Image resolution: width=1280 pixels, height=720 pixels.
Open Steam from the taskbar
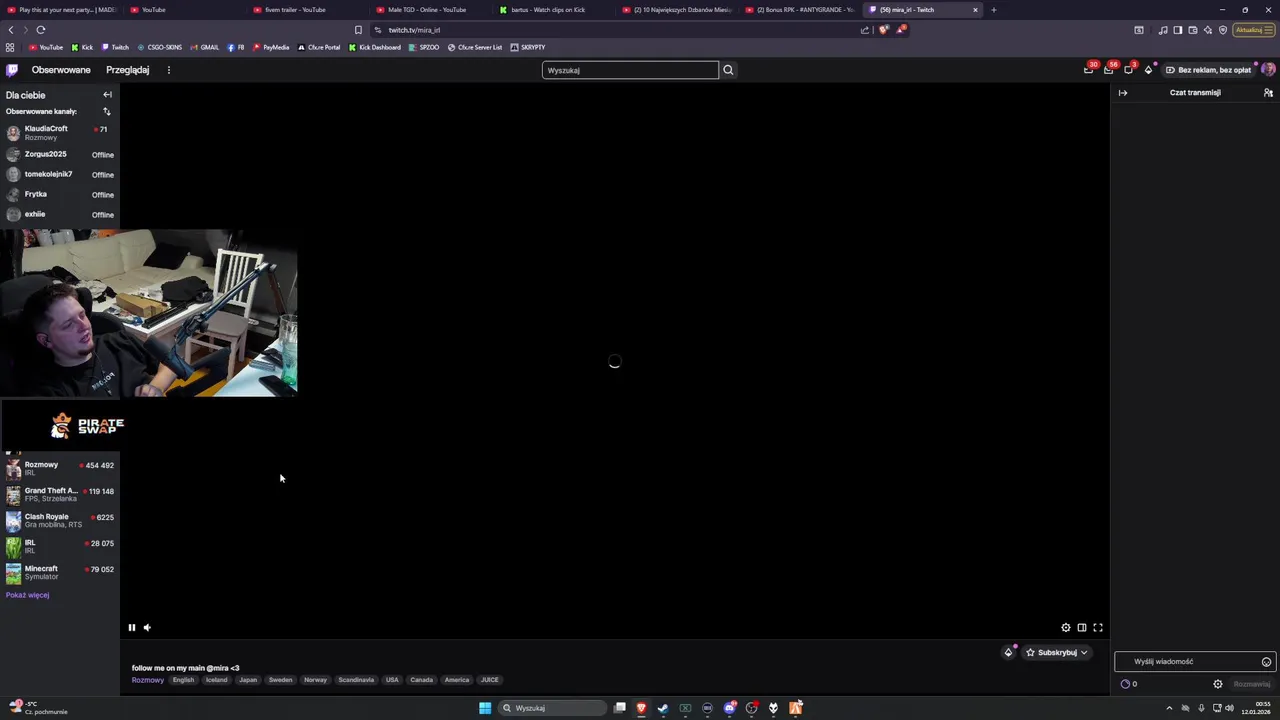point(663,708)
